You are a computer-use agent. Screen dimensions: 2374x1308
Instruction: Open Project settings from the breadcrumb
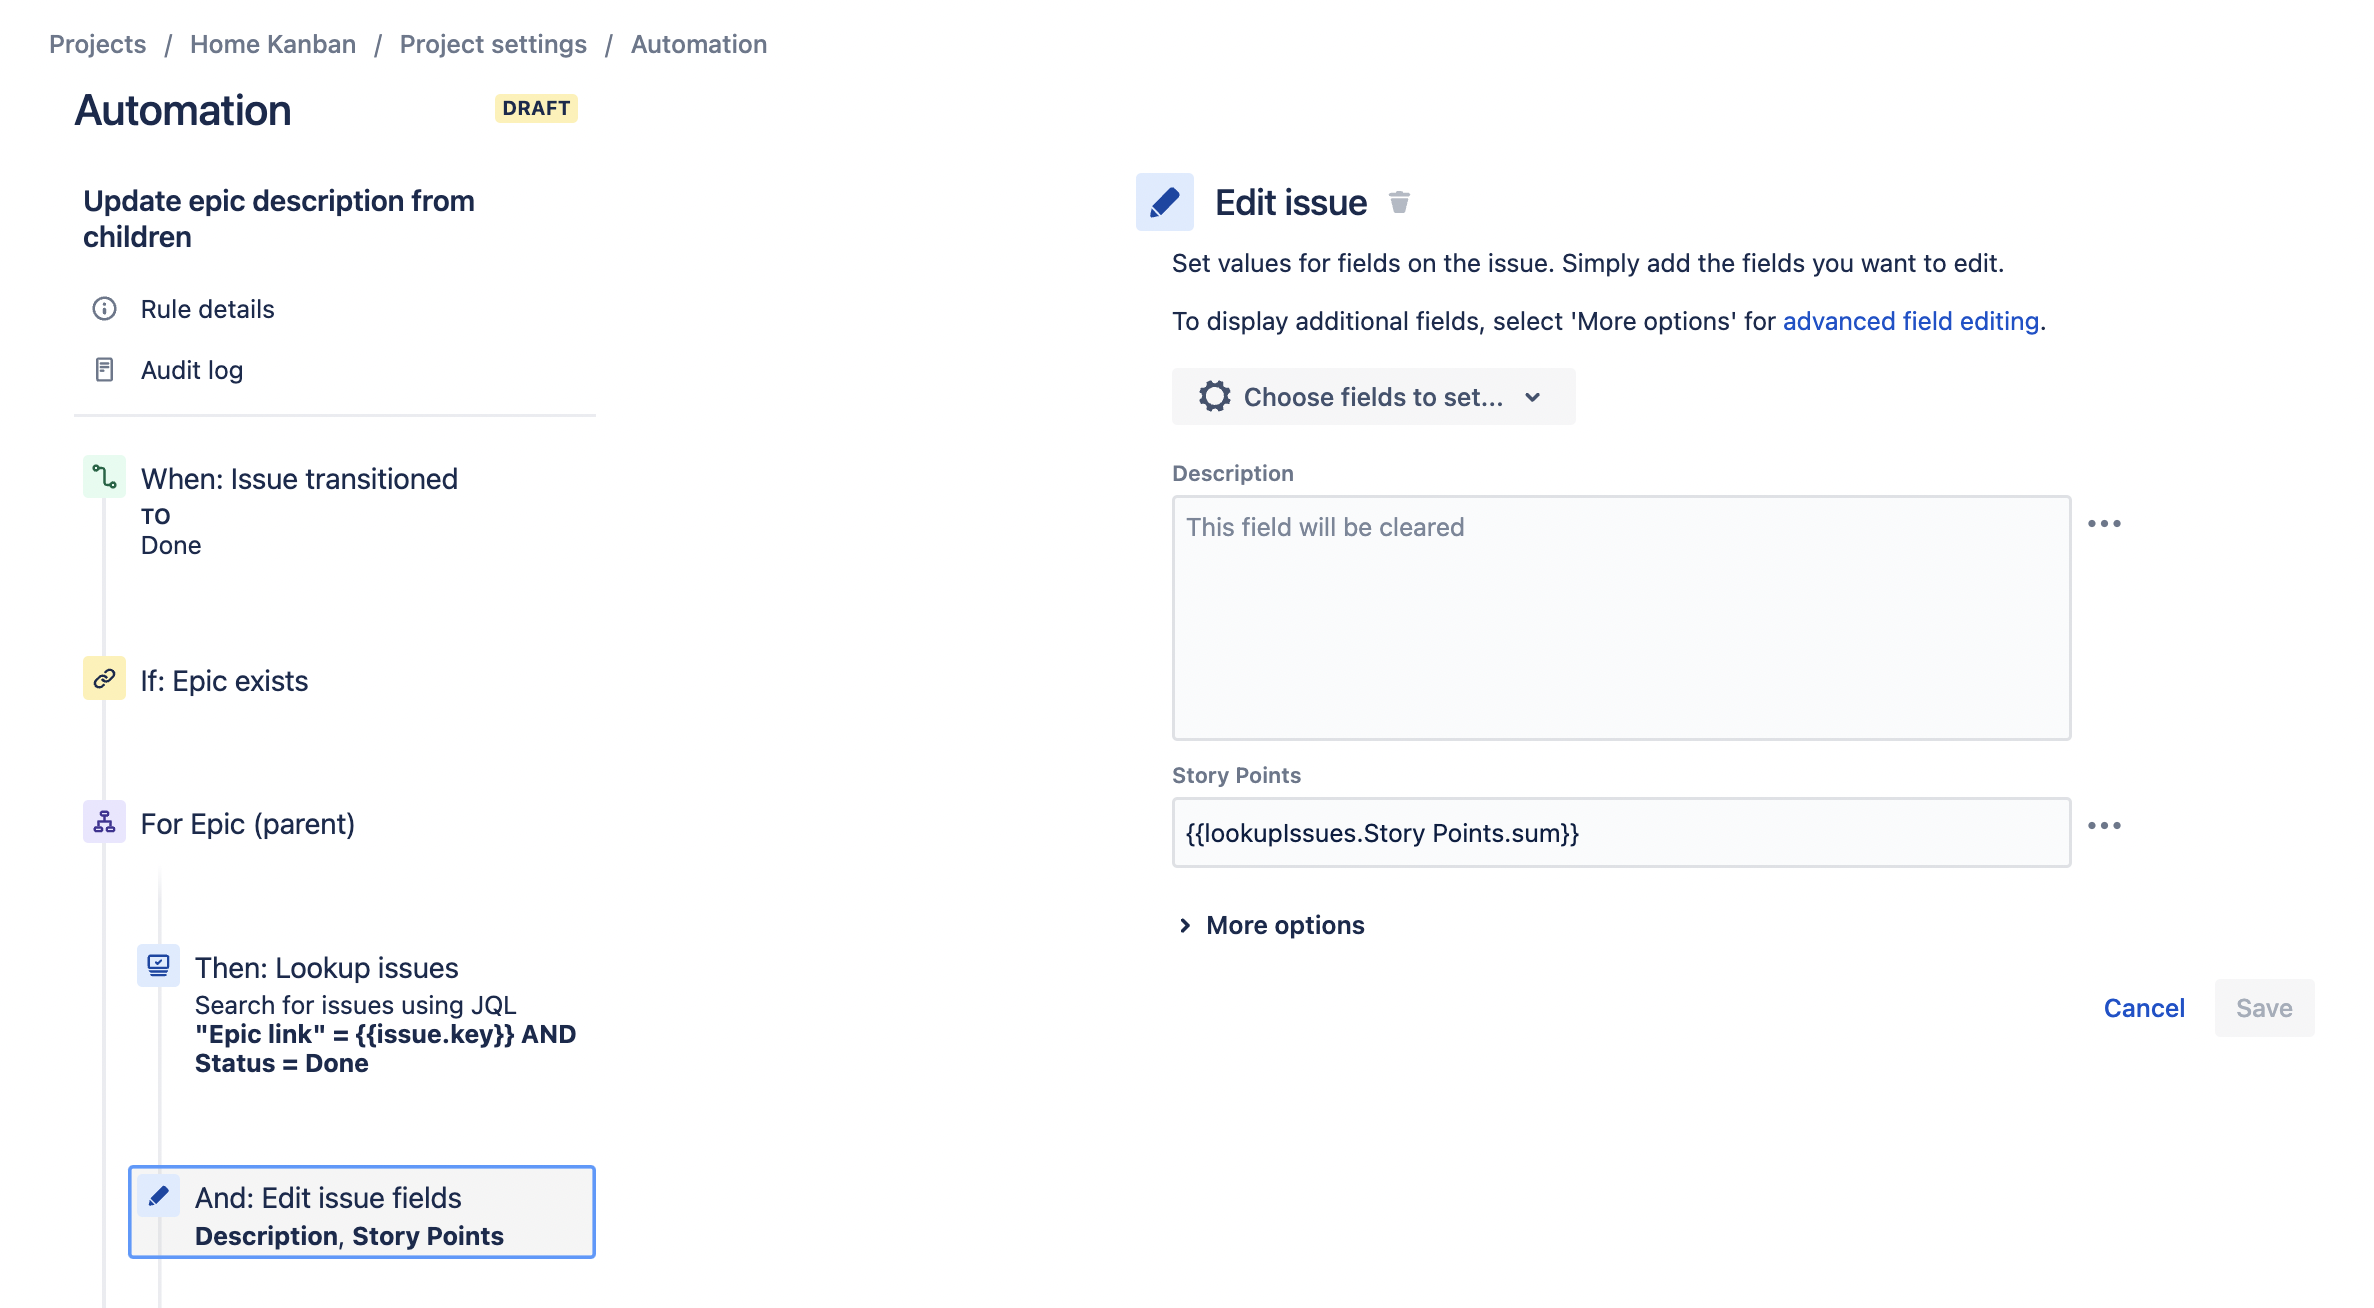point(493,43)
